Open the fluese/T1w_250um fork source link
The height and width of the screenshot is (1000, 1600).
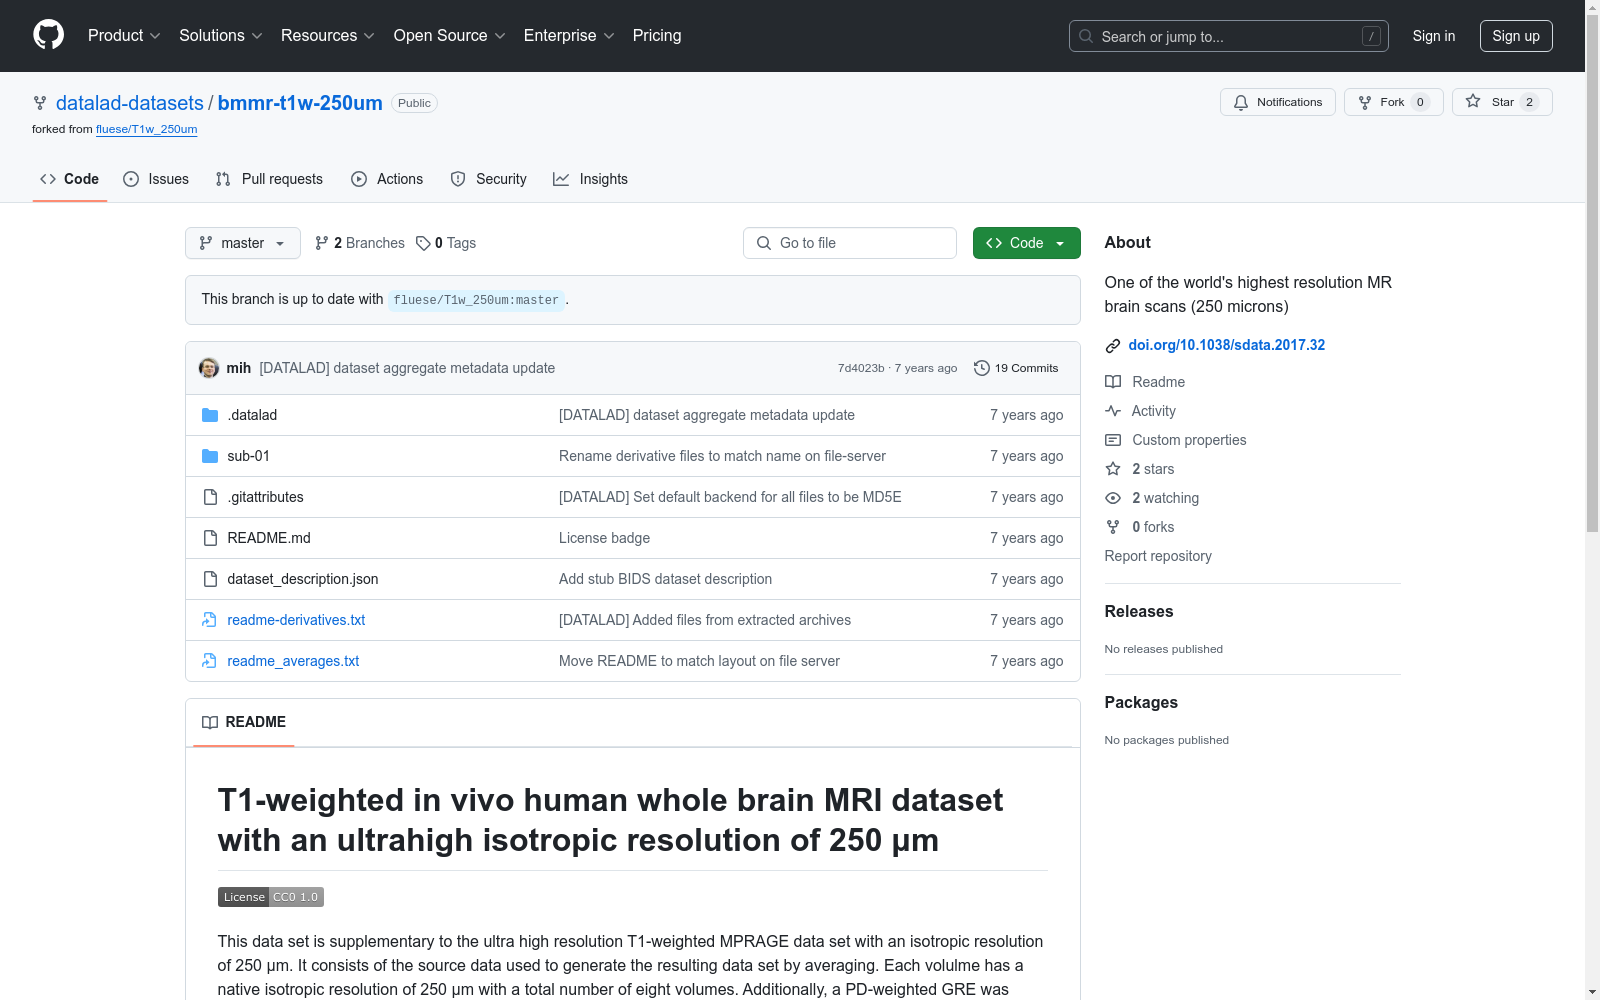pos(147,130)
